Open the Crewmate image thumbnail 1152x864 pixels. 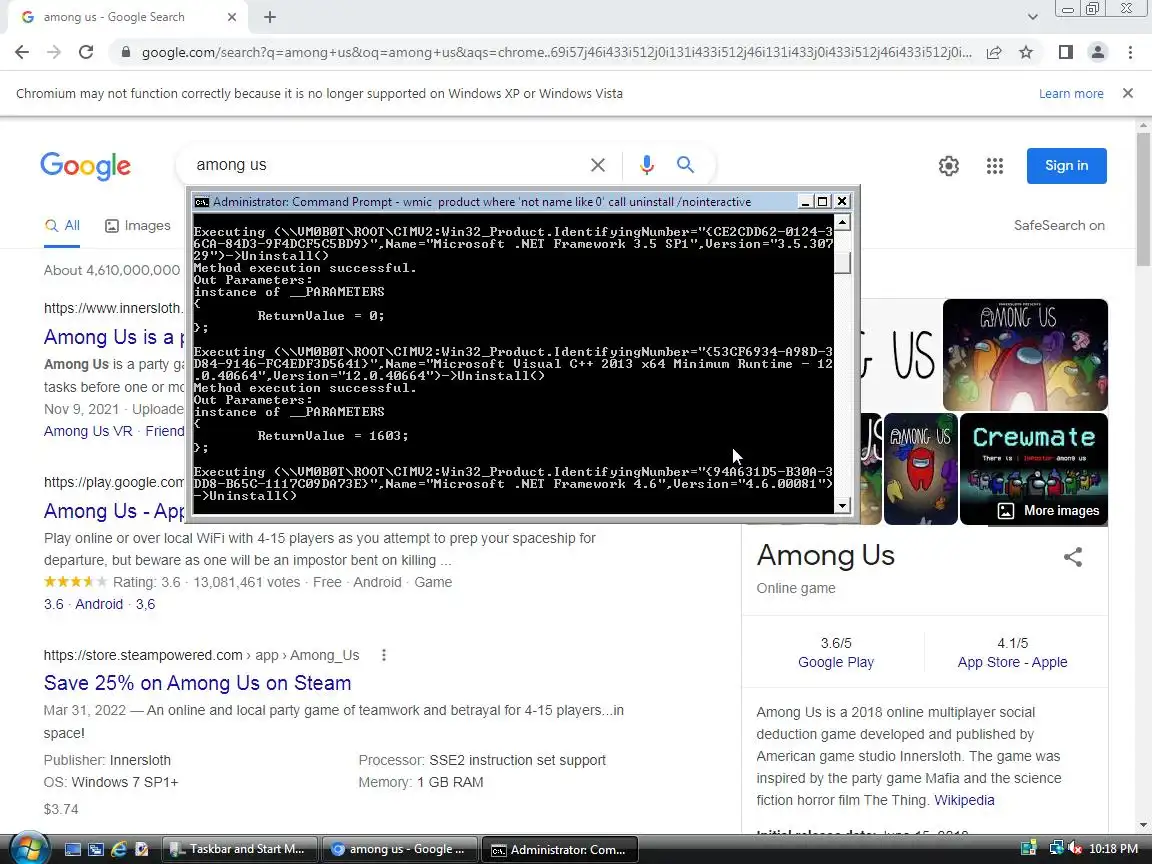click(1034, 469)
